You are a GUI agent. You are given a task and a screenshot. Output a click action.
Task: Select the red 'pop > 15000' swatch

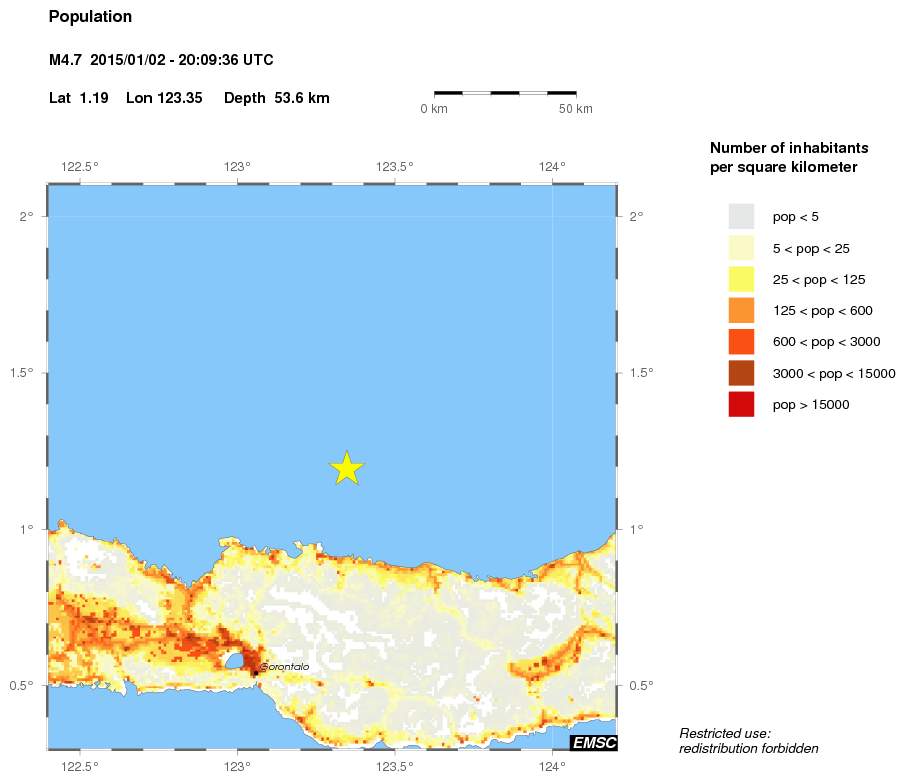[741, 404]
